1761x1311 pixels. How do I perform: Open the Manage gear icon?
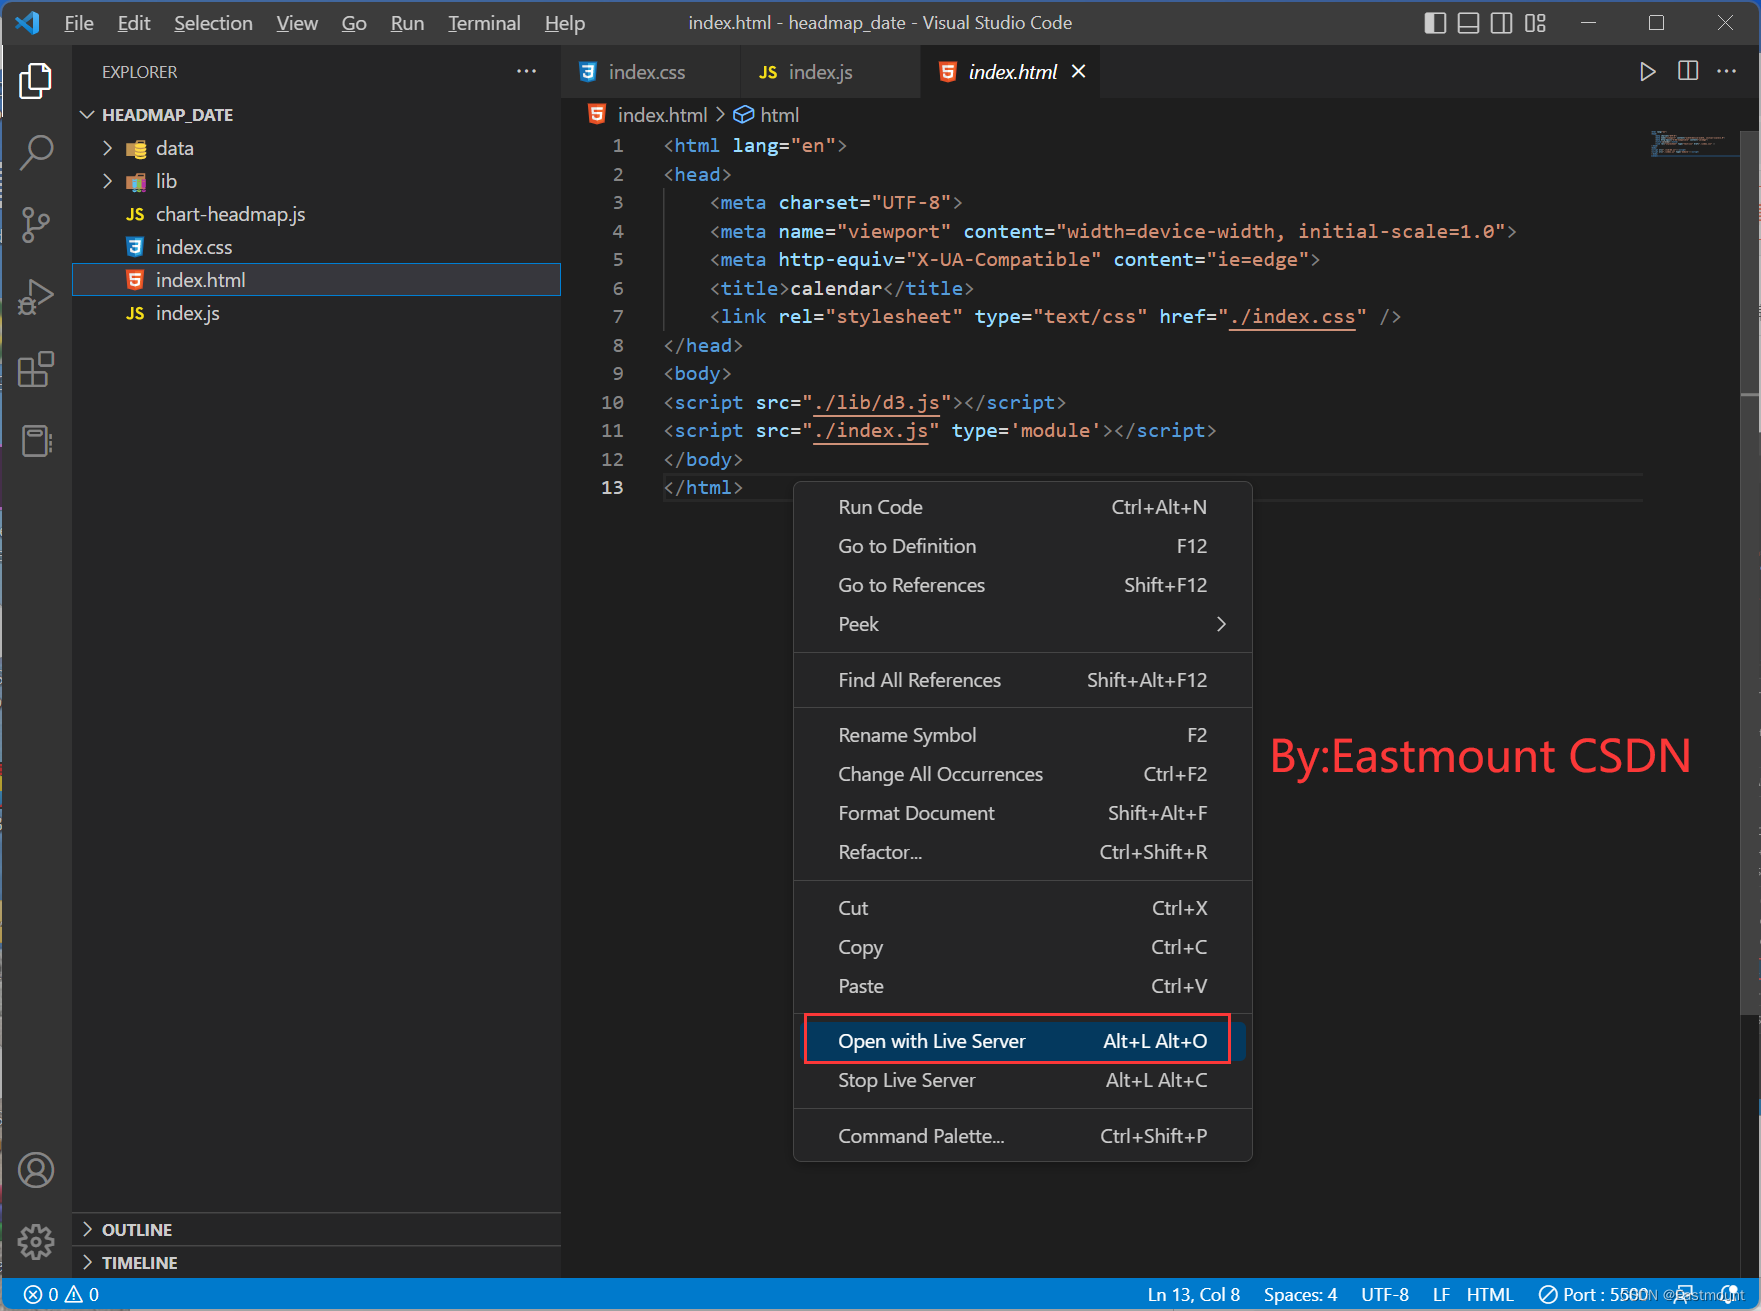pos(36,1242)
